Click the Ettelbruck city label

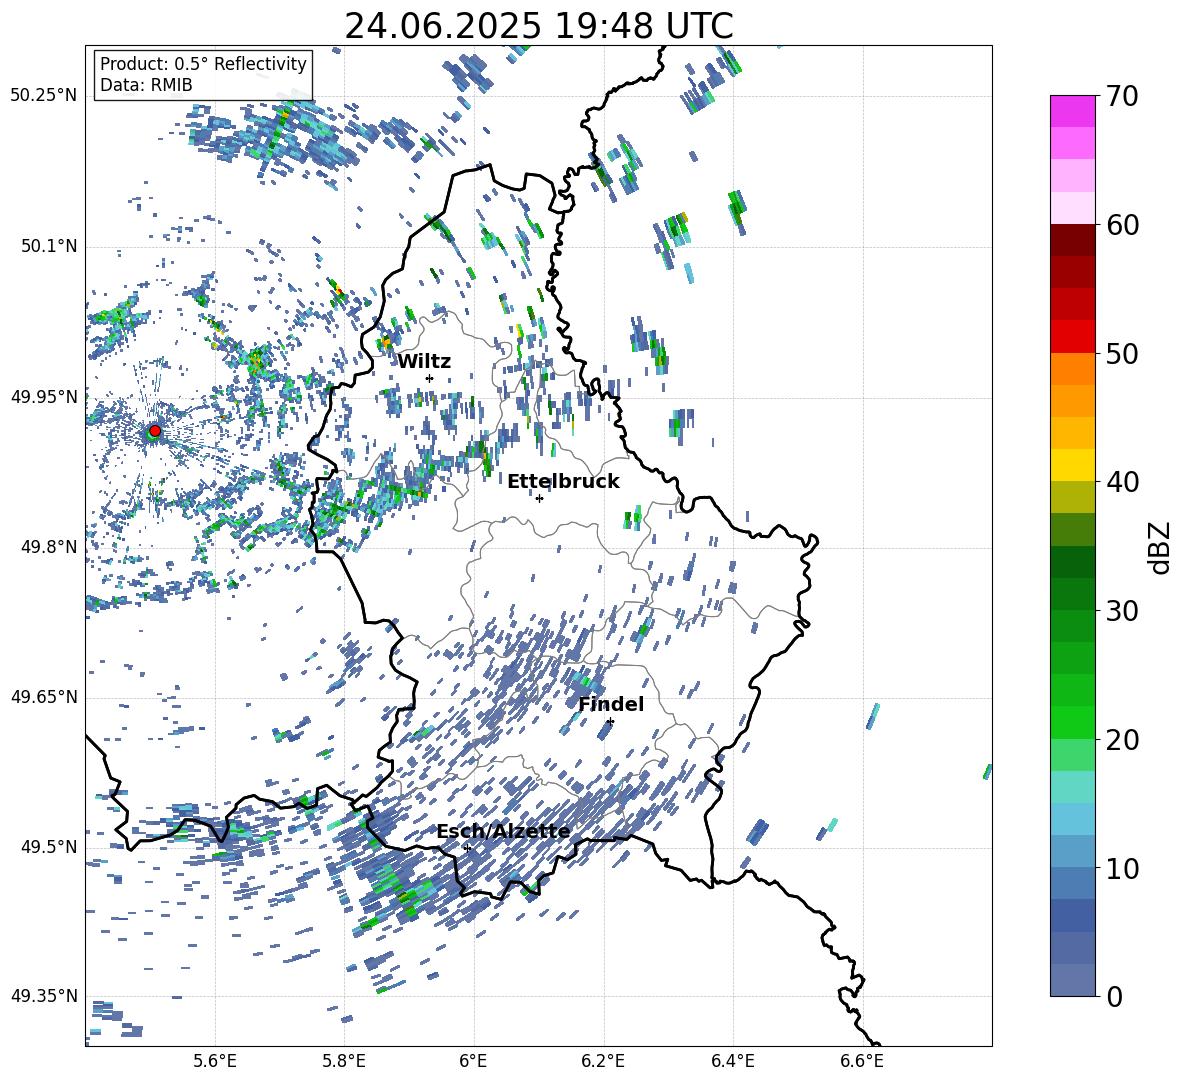pos(563,482)
